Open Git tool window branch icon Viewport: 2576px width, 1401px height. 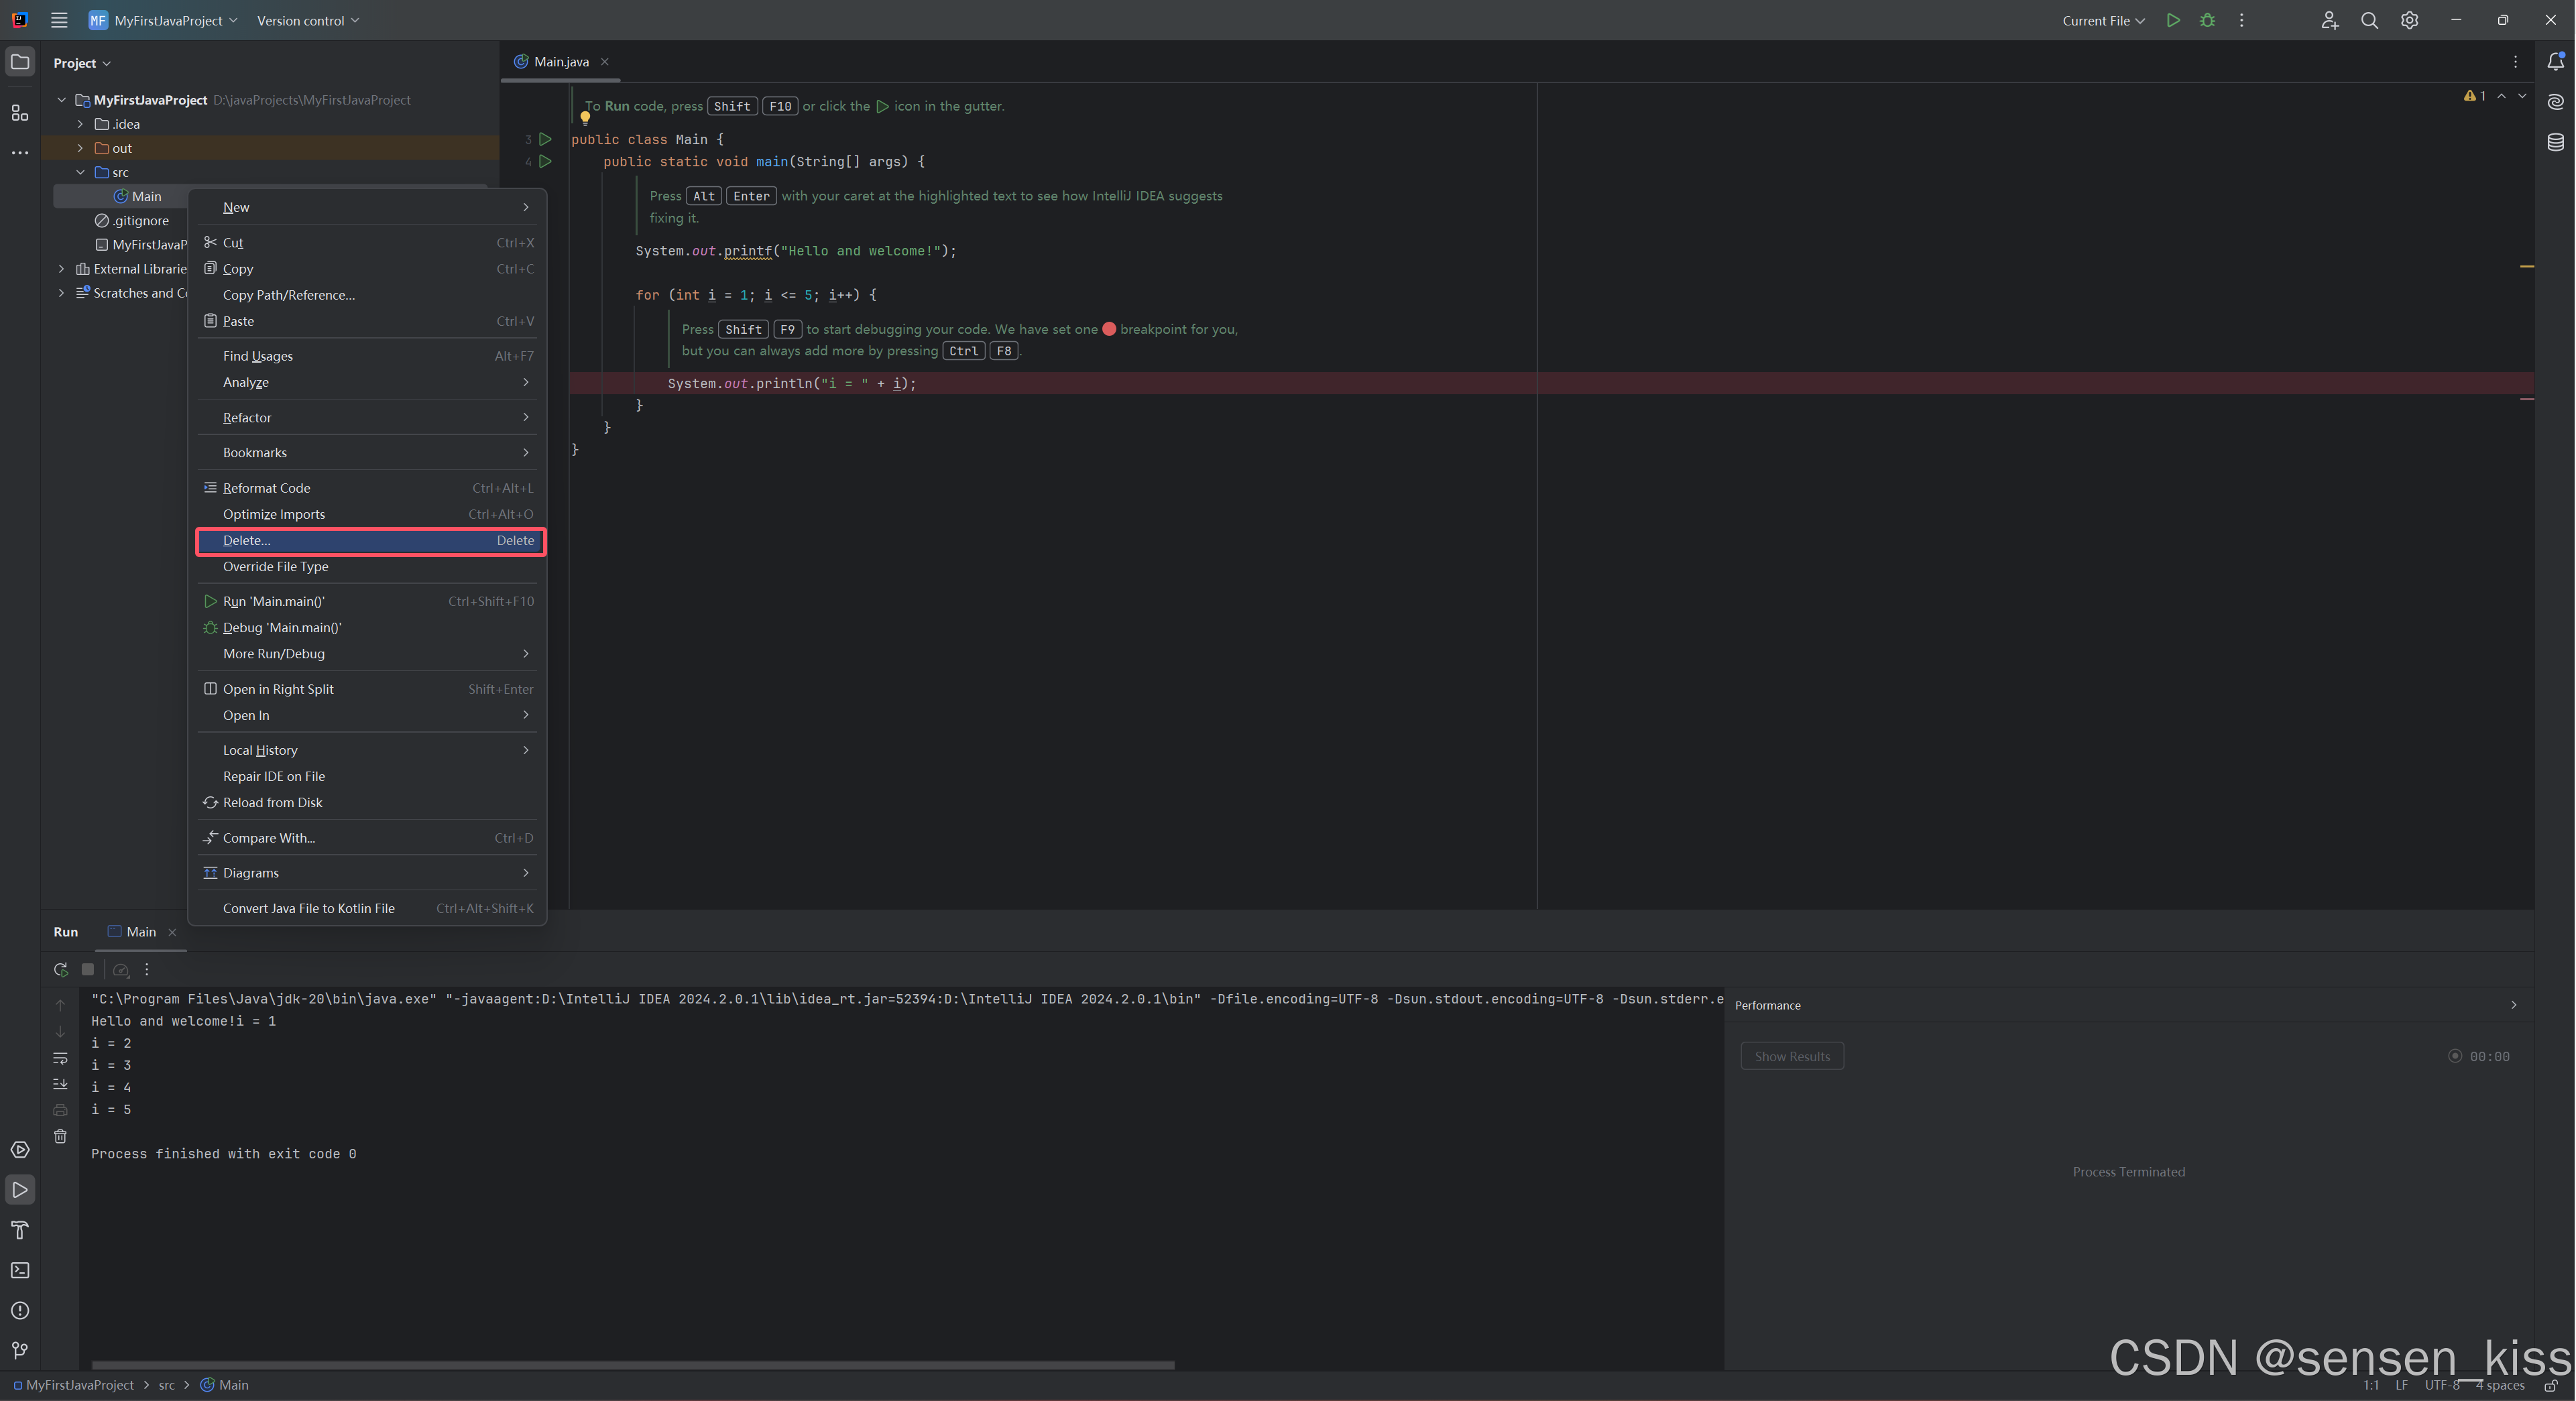click(x=20, y=1350)
